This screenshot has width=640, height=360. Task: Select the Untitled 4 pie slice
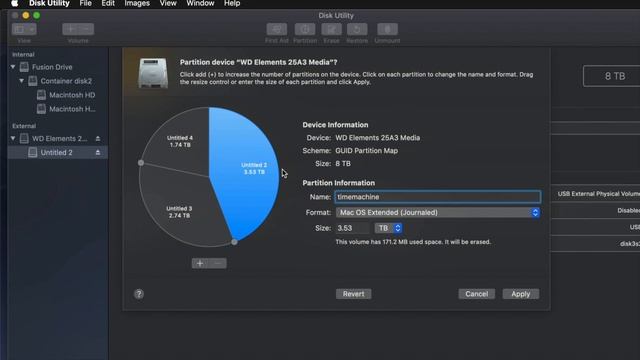[x=180, y=141]
